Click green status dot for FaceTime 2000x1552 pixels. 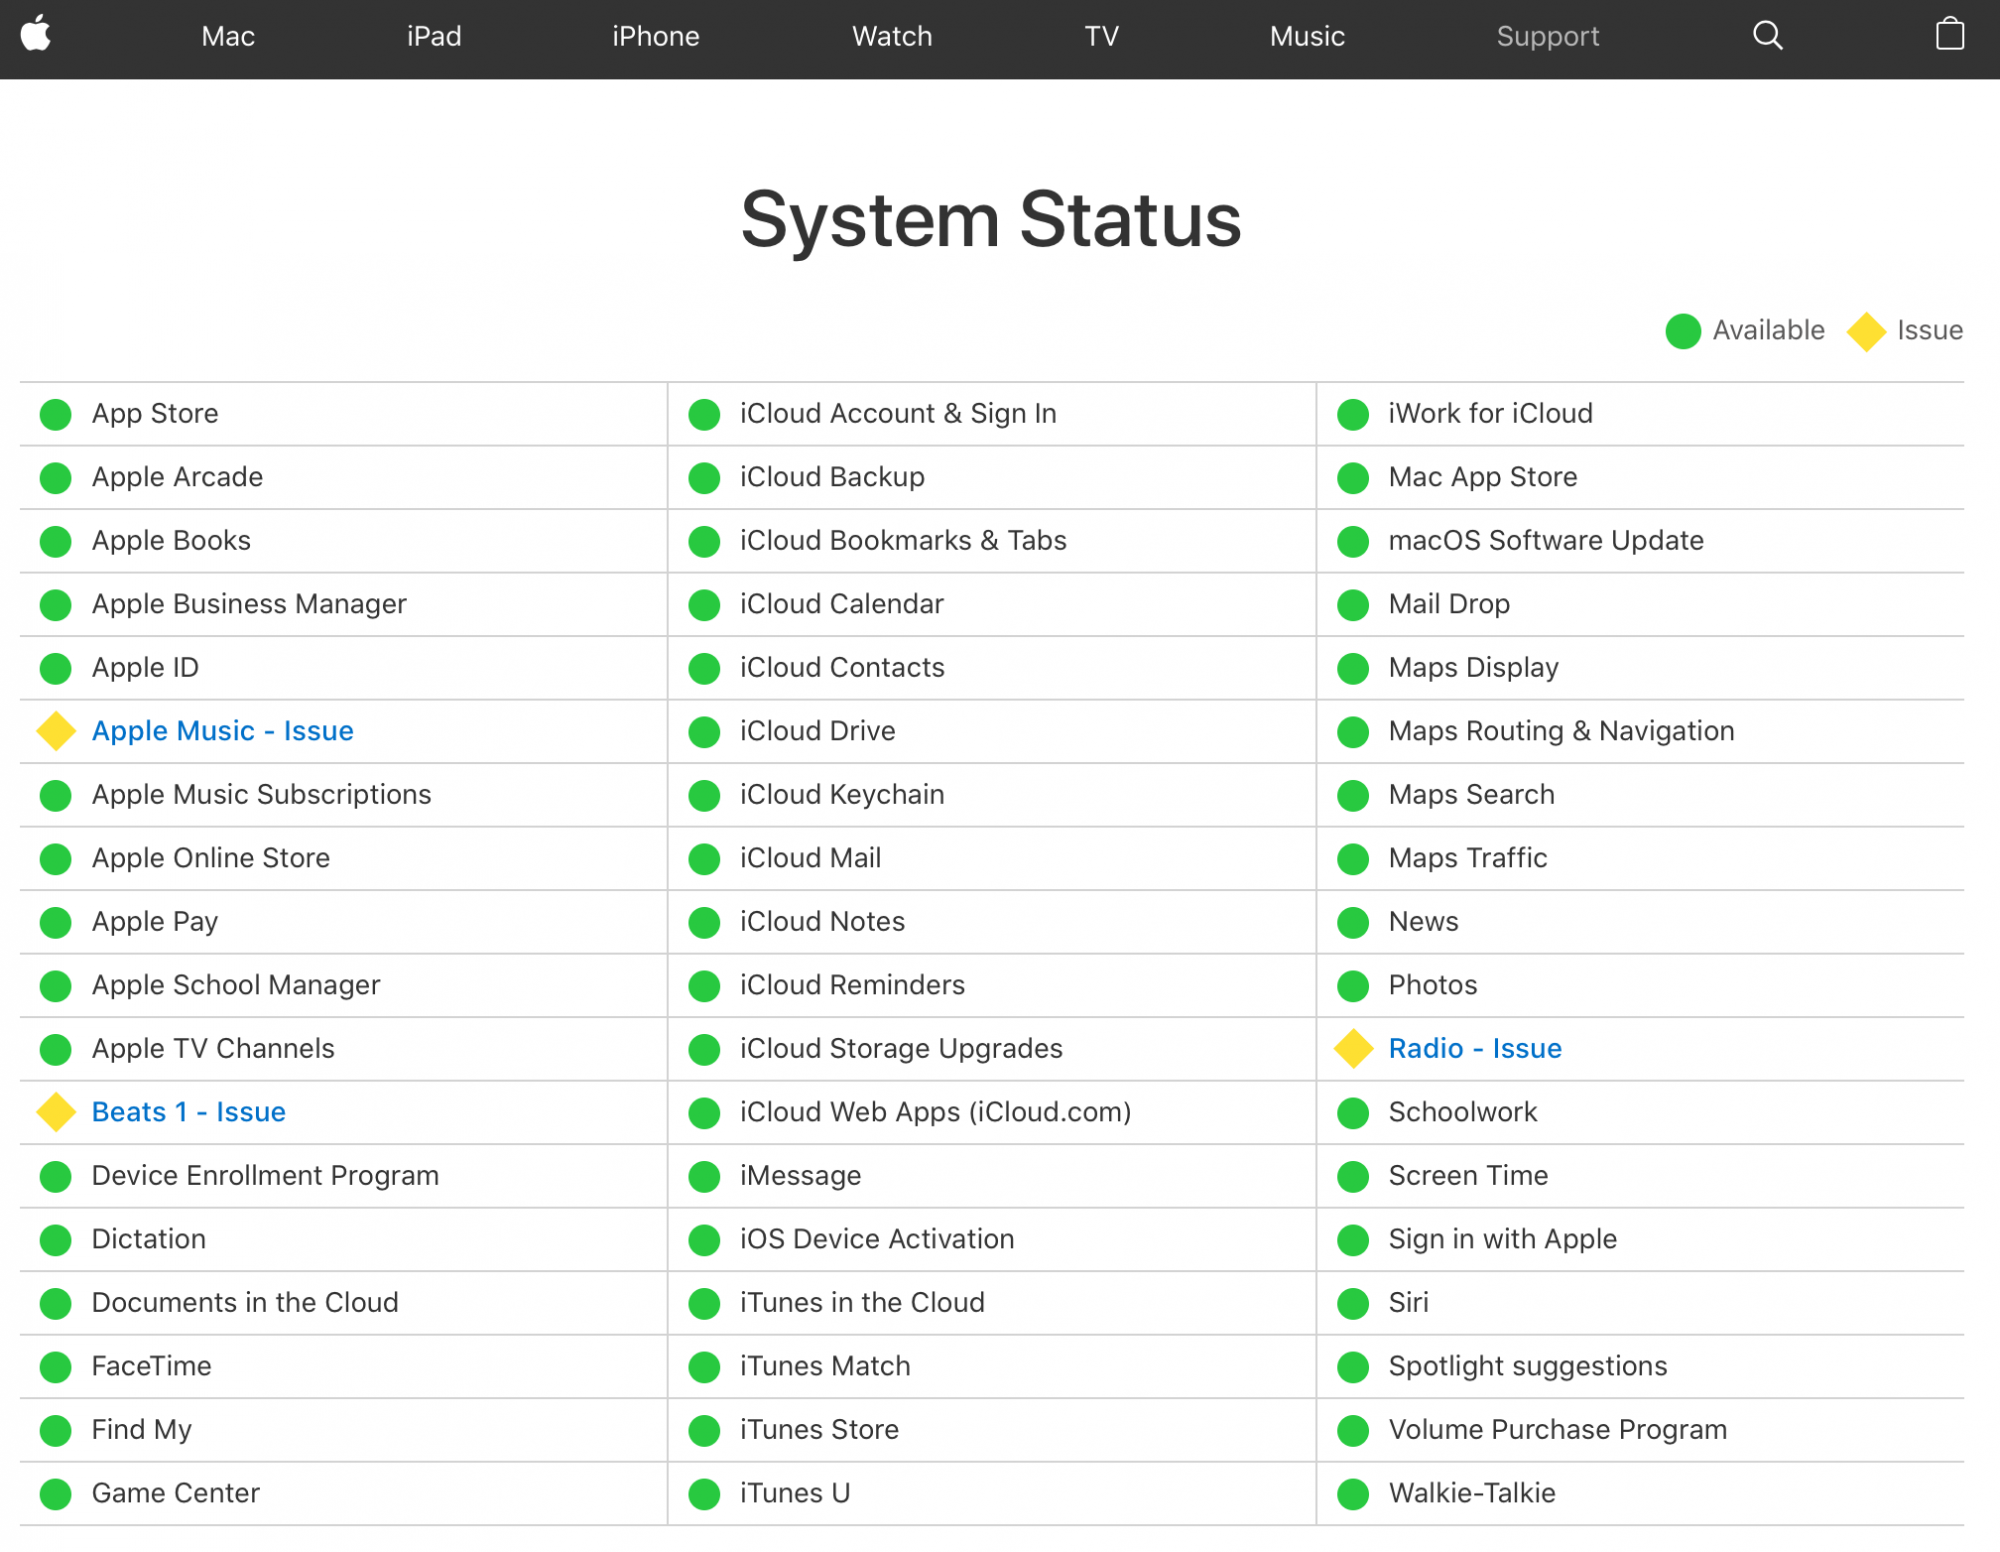point(56,1366)
